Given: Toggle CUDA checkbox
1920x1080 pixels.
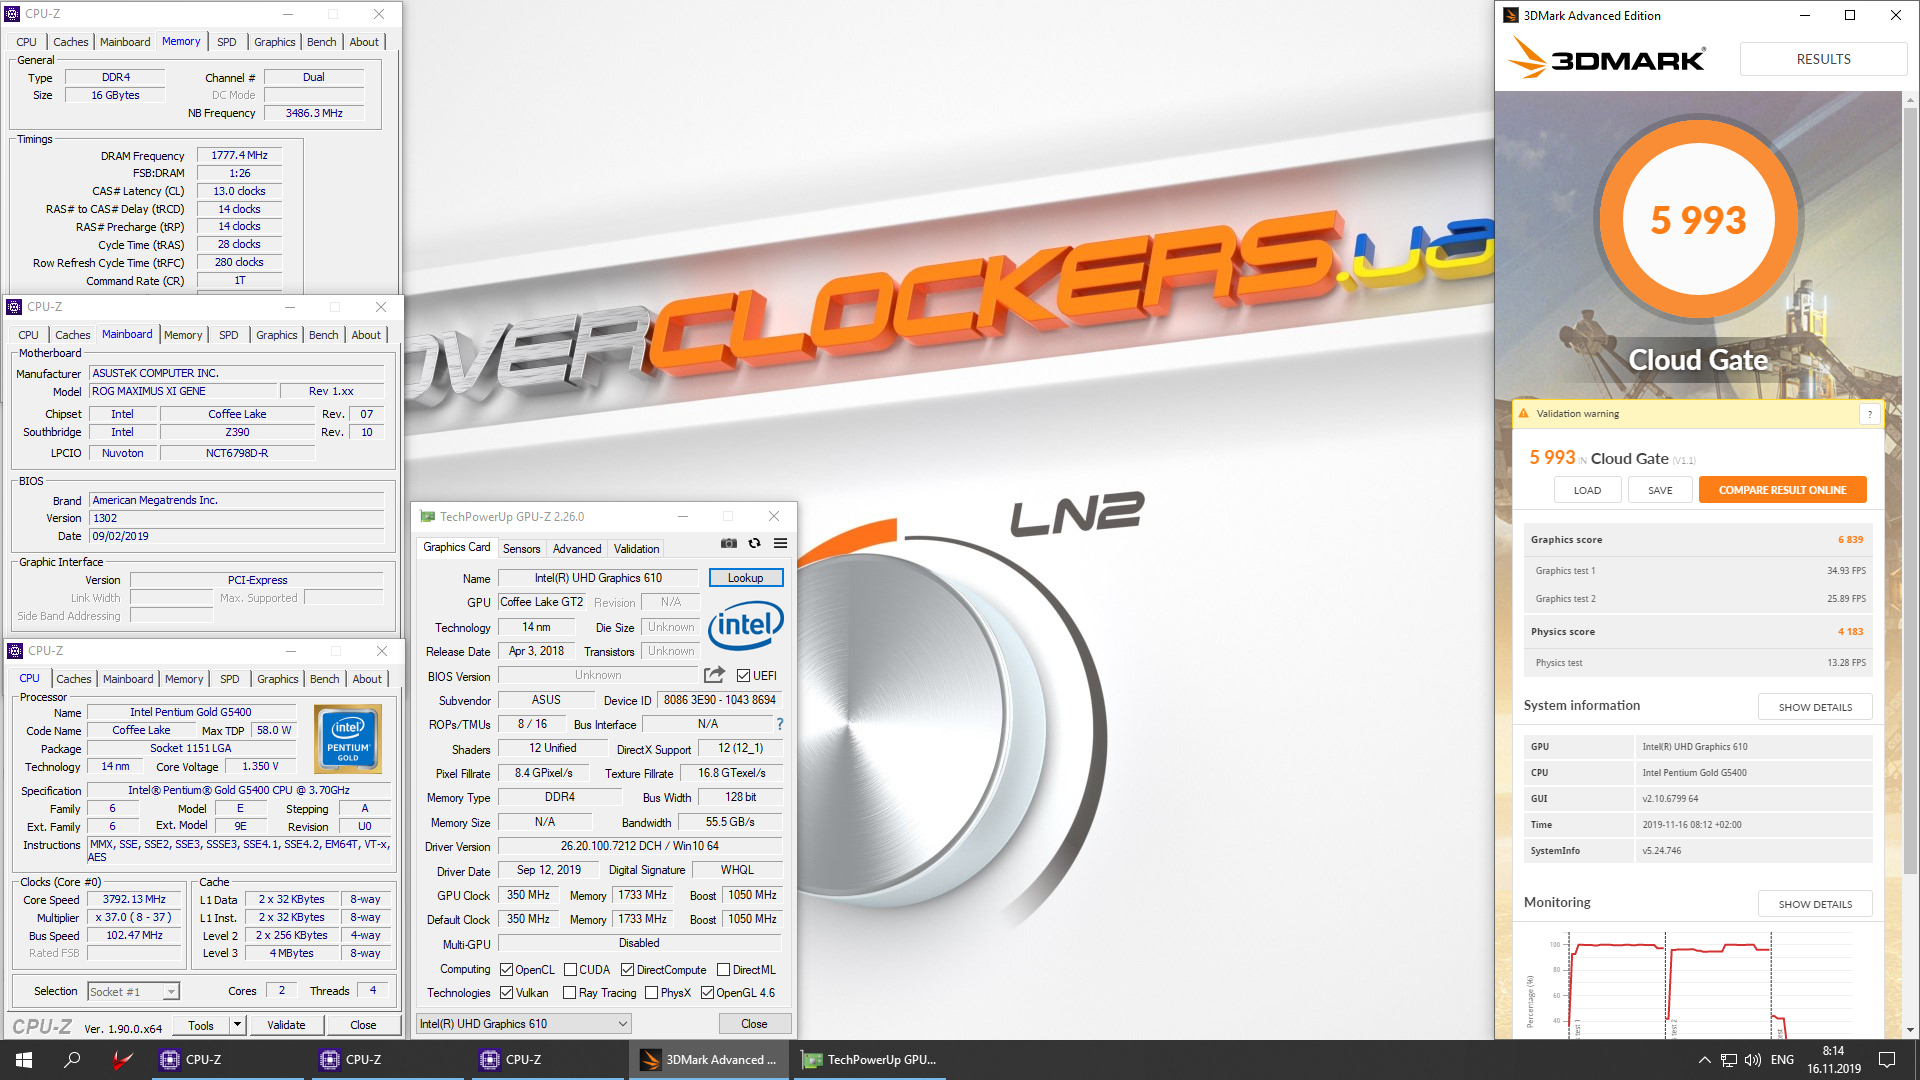Looking at the screenshot, I should (570, 970).
